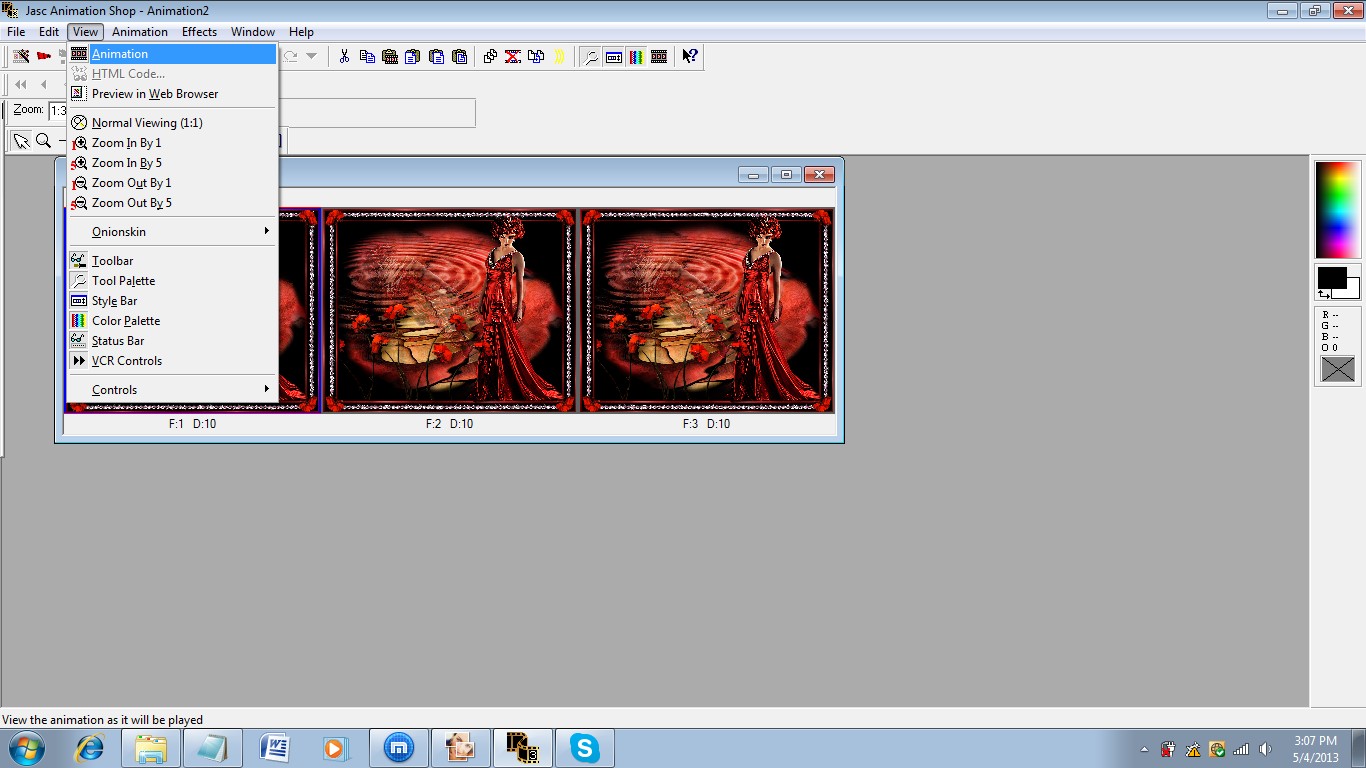
Task: Choose Preview in Web Browser
Action: click(x=172, y=94)
